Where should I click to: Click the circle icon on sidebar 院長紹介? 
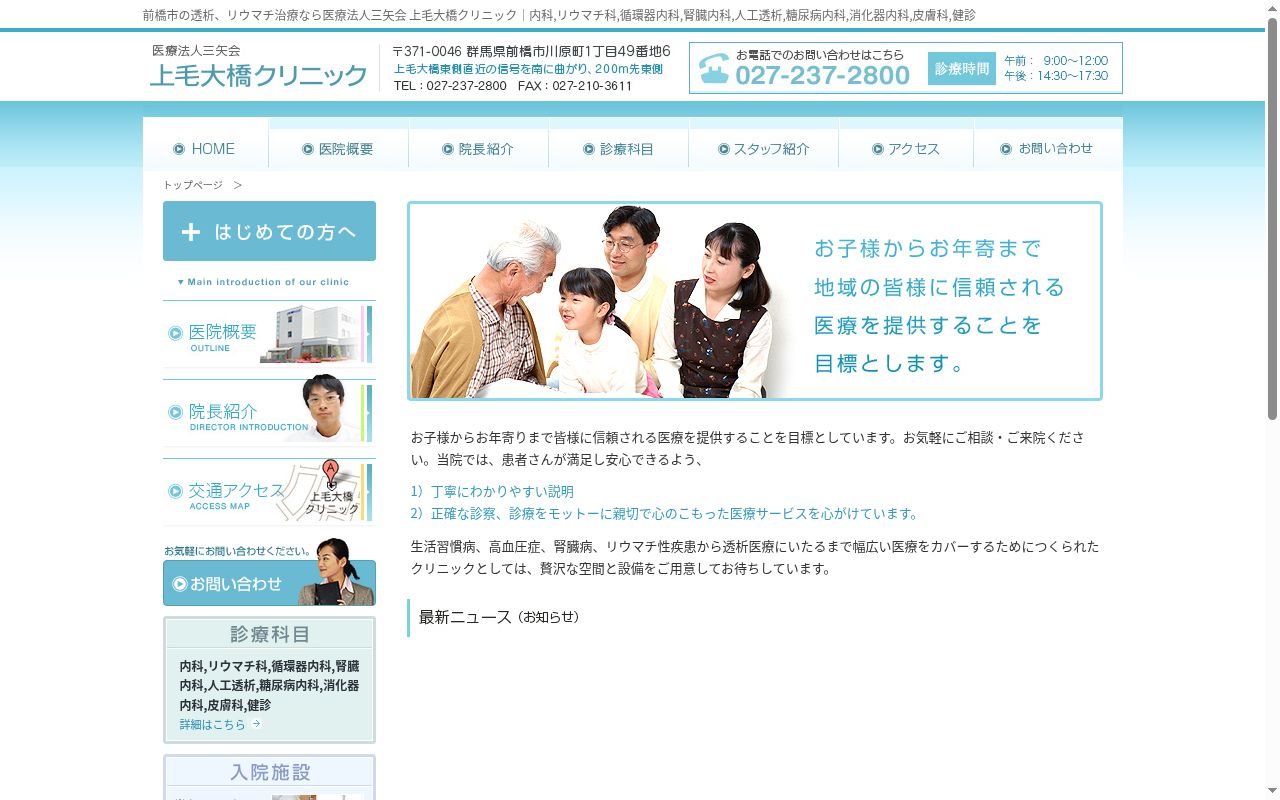coord(176,412)
